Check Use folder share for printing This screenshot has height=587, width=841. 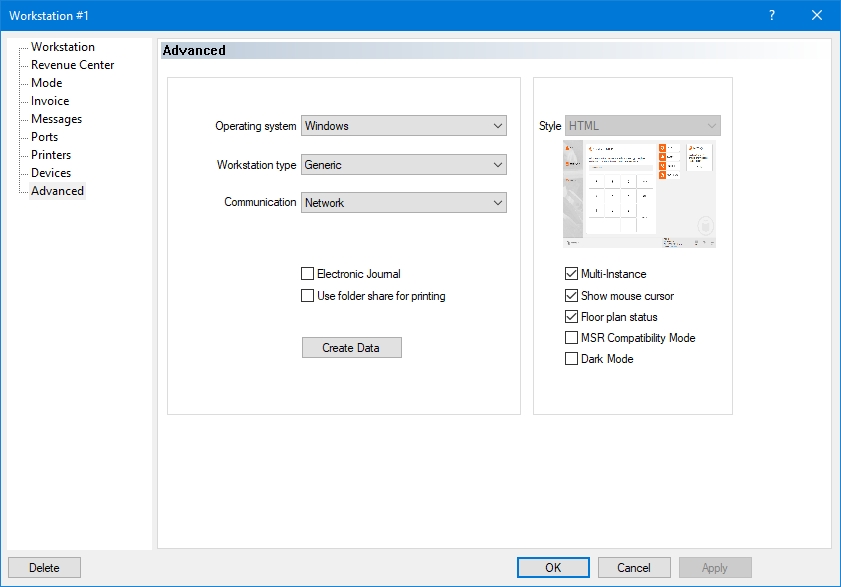(x=308, y=296)
